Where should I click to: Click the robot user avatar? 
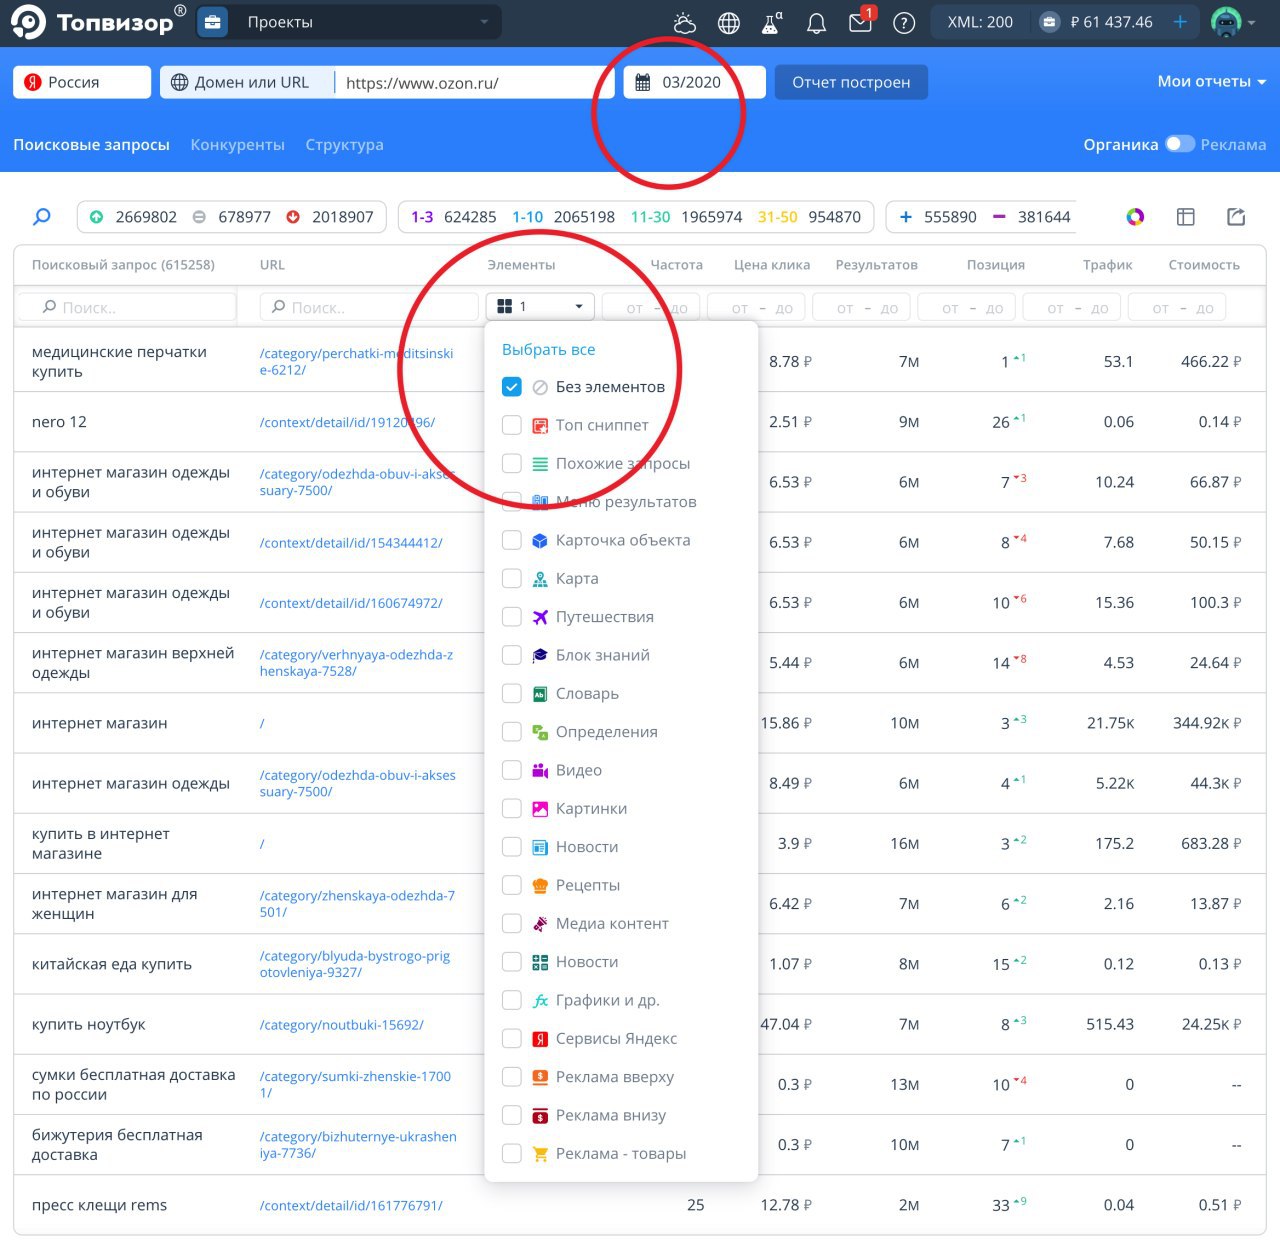1226,22
